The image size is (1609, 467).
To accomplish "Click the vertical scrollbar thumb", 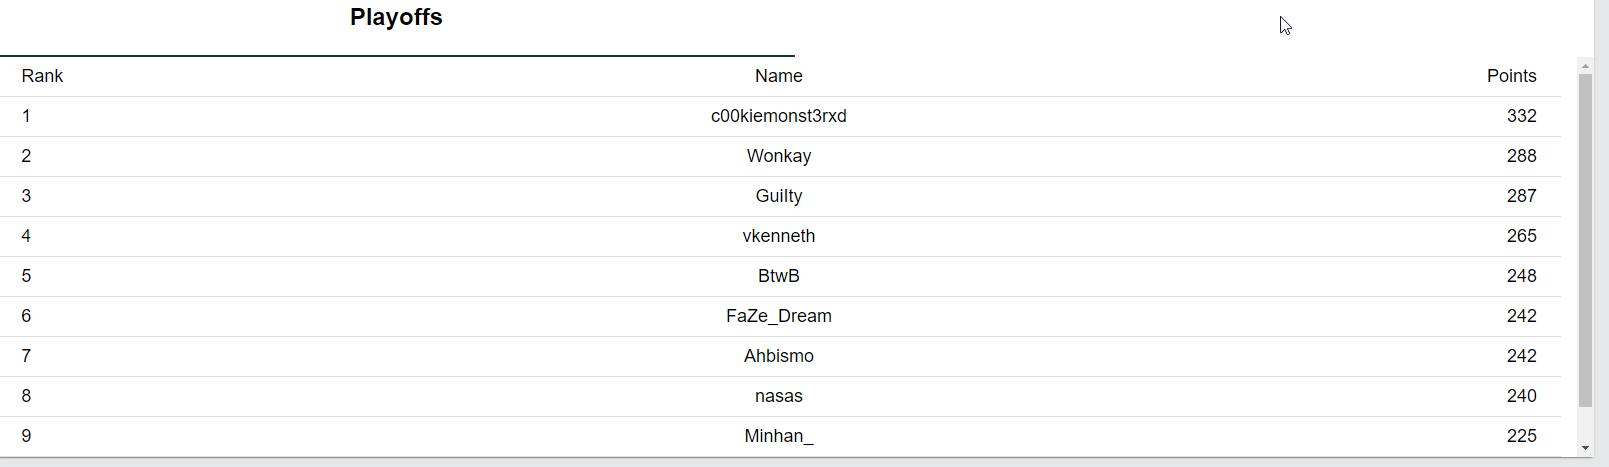I will 1585,240.
